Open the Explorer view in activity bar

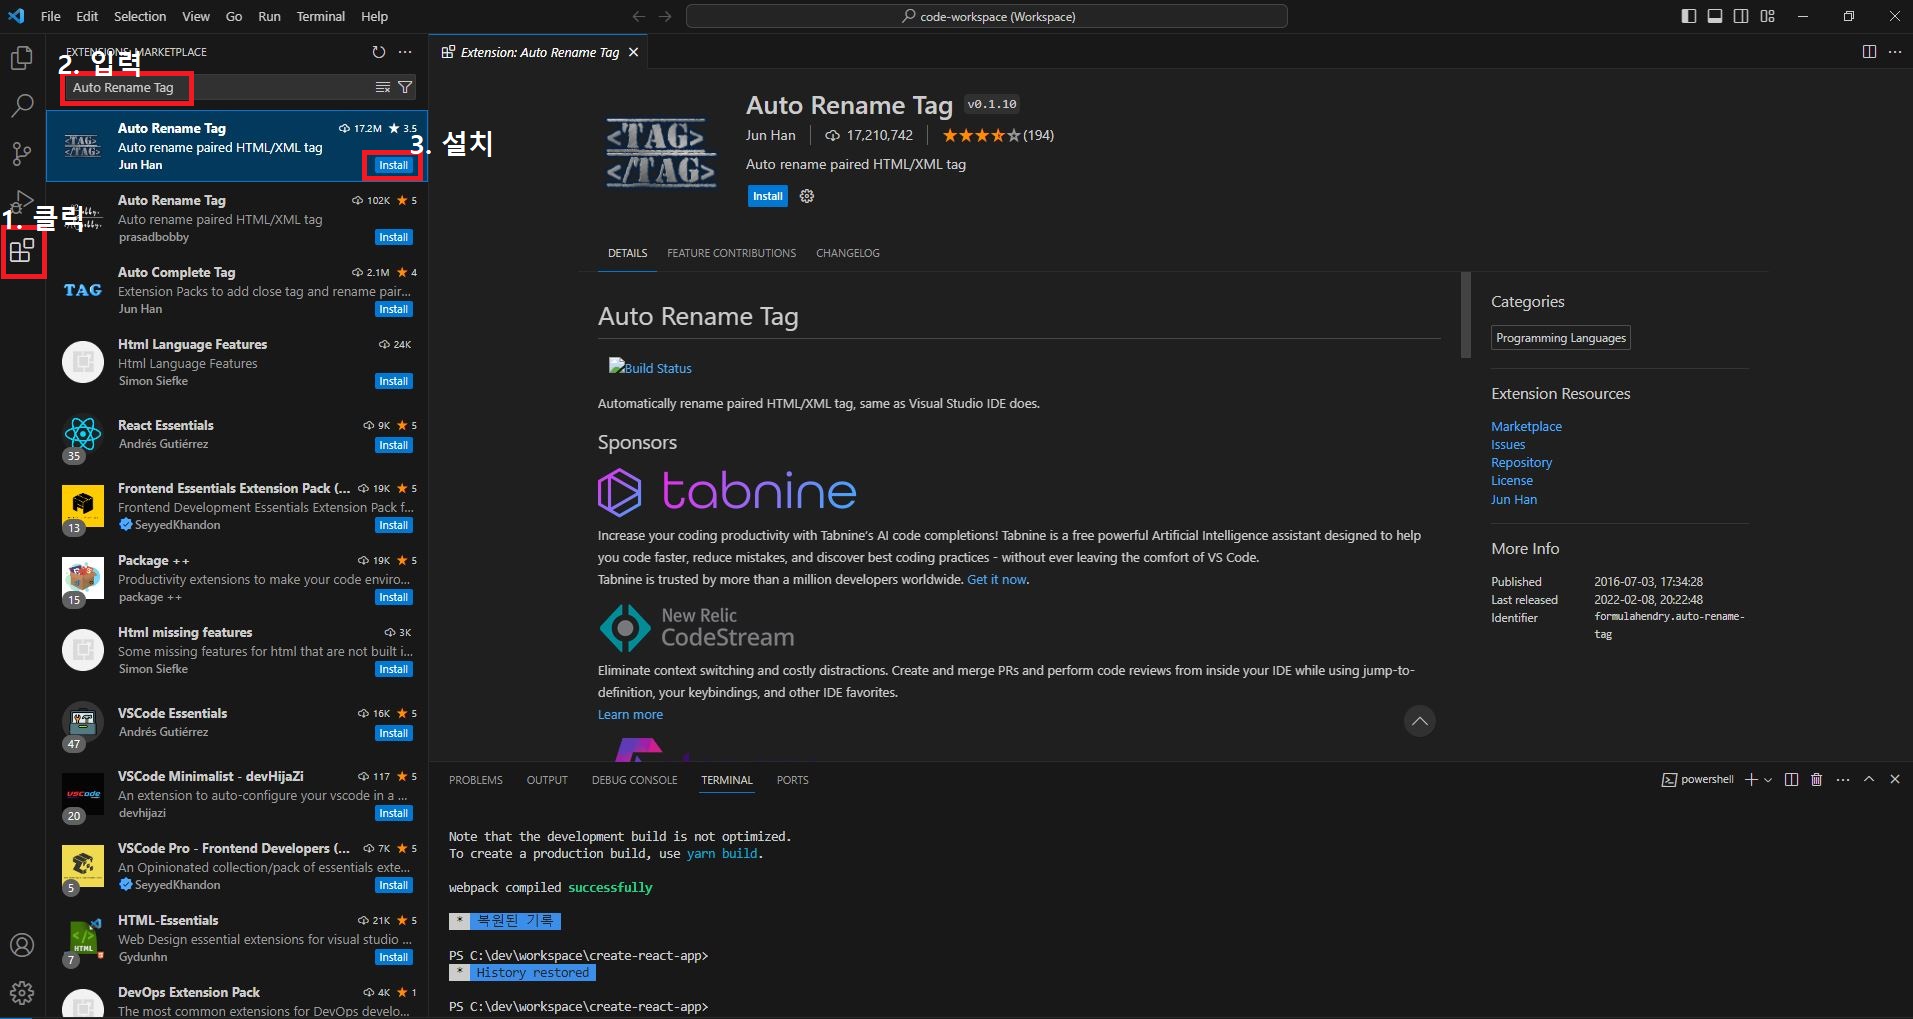[22, 58]
